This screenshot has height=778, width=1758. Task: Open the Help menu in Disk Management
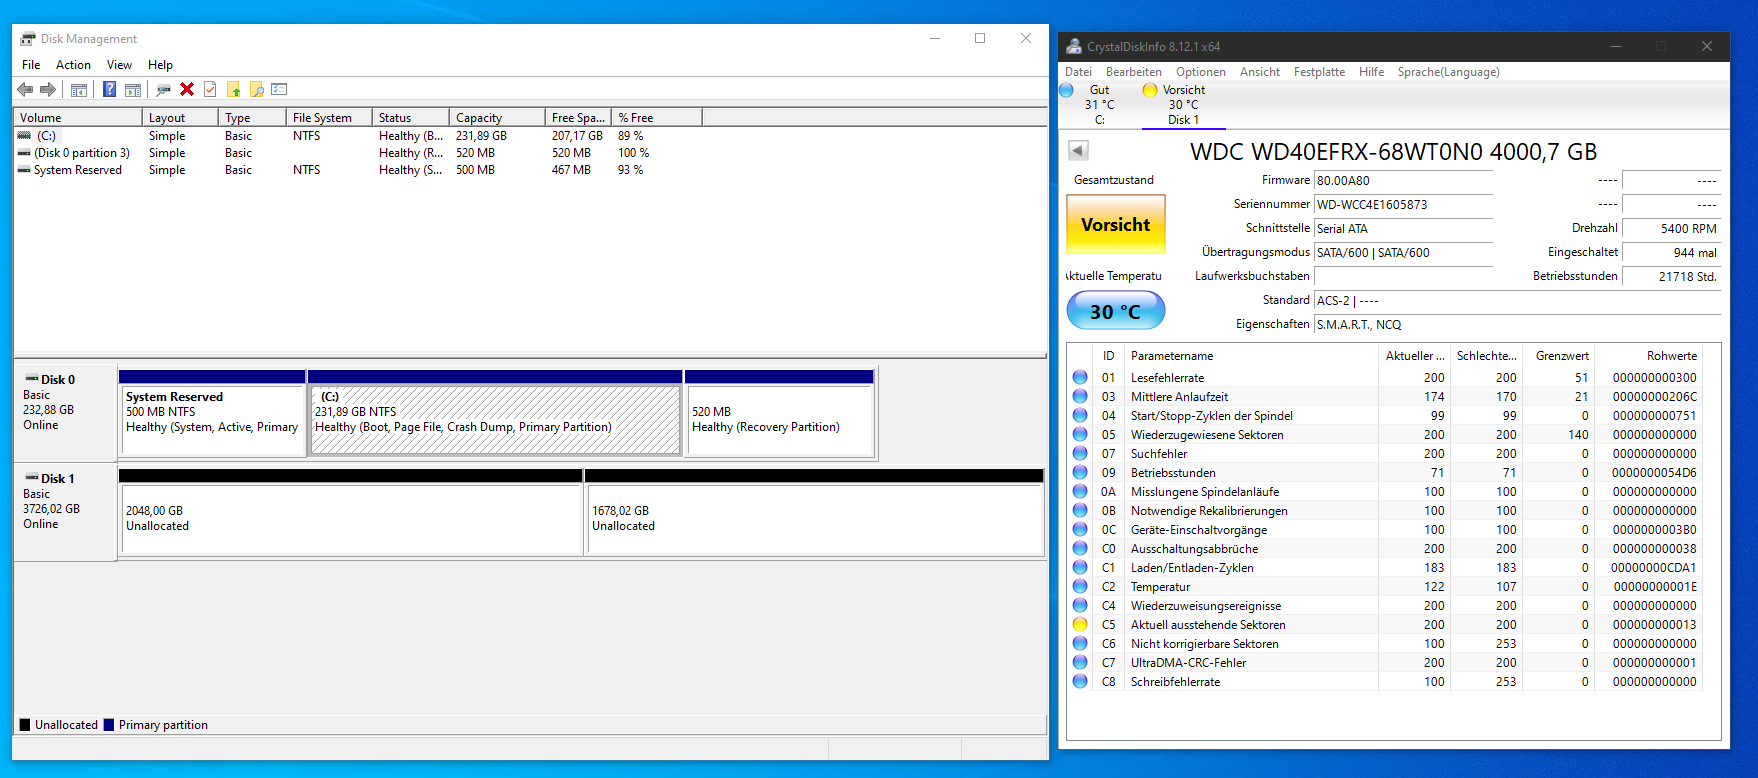click(x=160, y=64)
